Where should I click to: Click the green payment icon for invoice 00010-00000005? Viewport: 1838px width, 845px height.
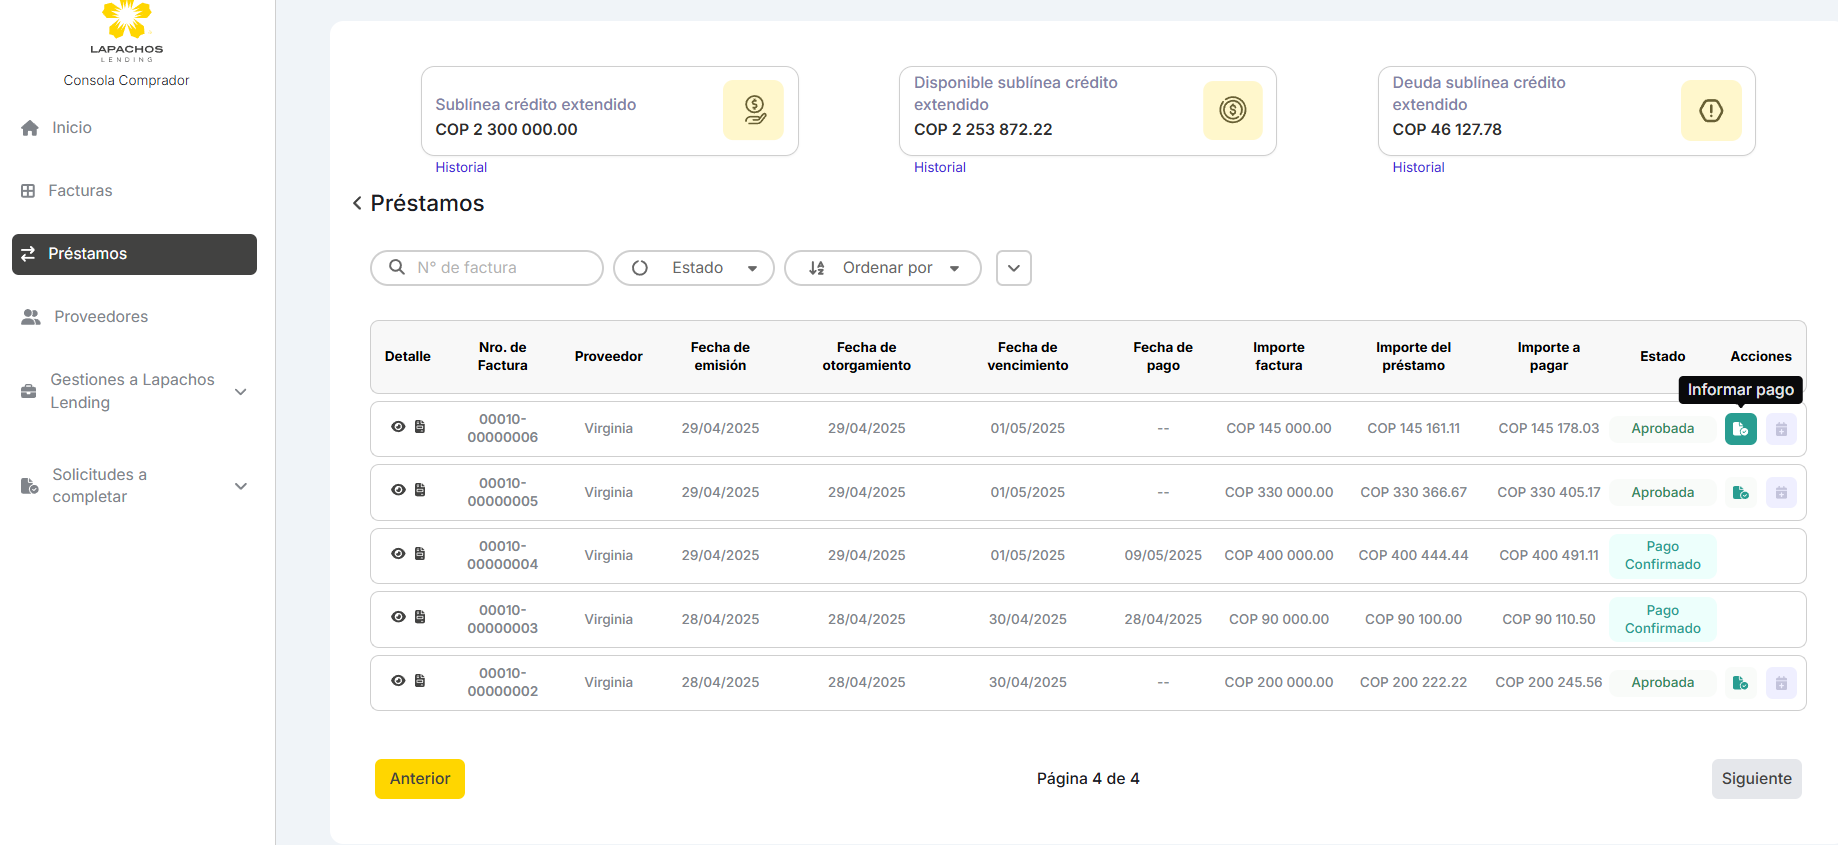pyautogui.click(x=1740, y=493)
